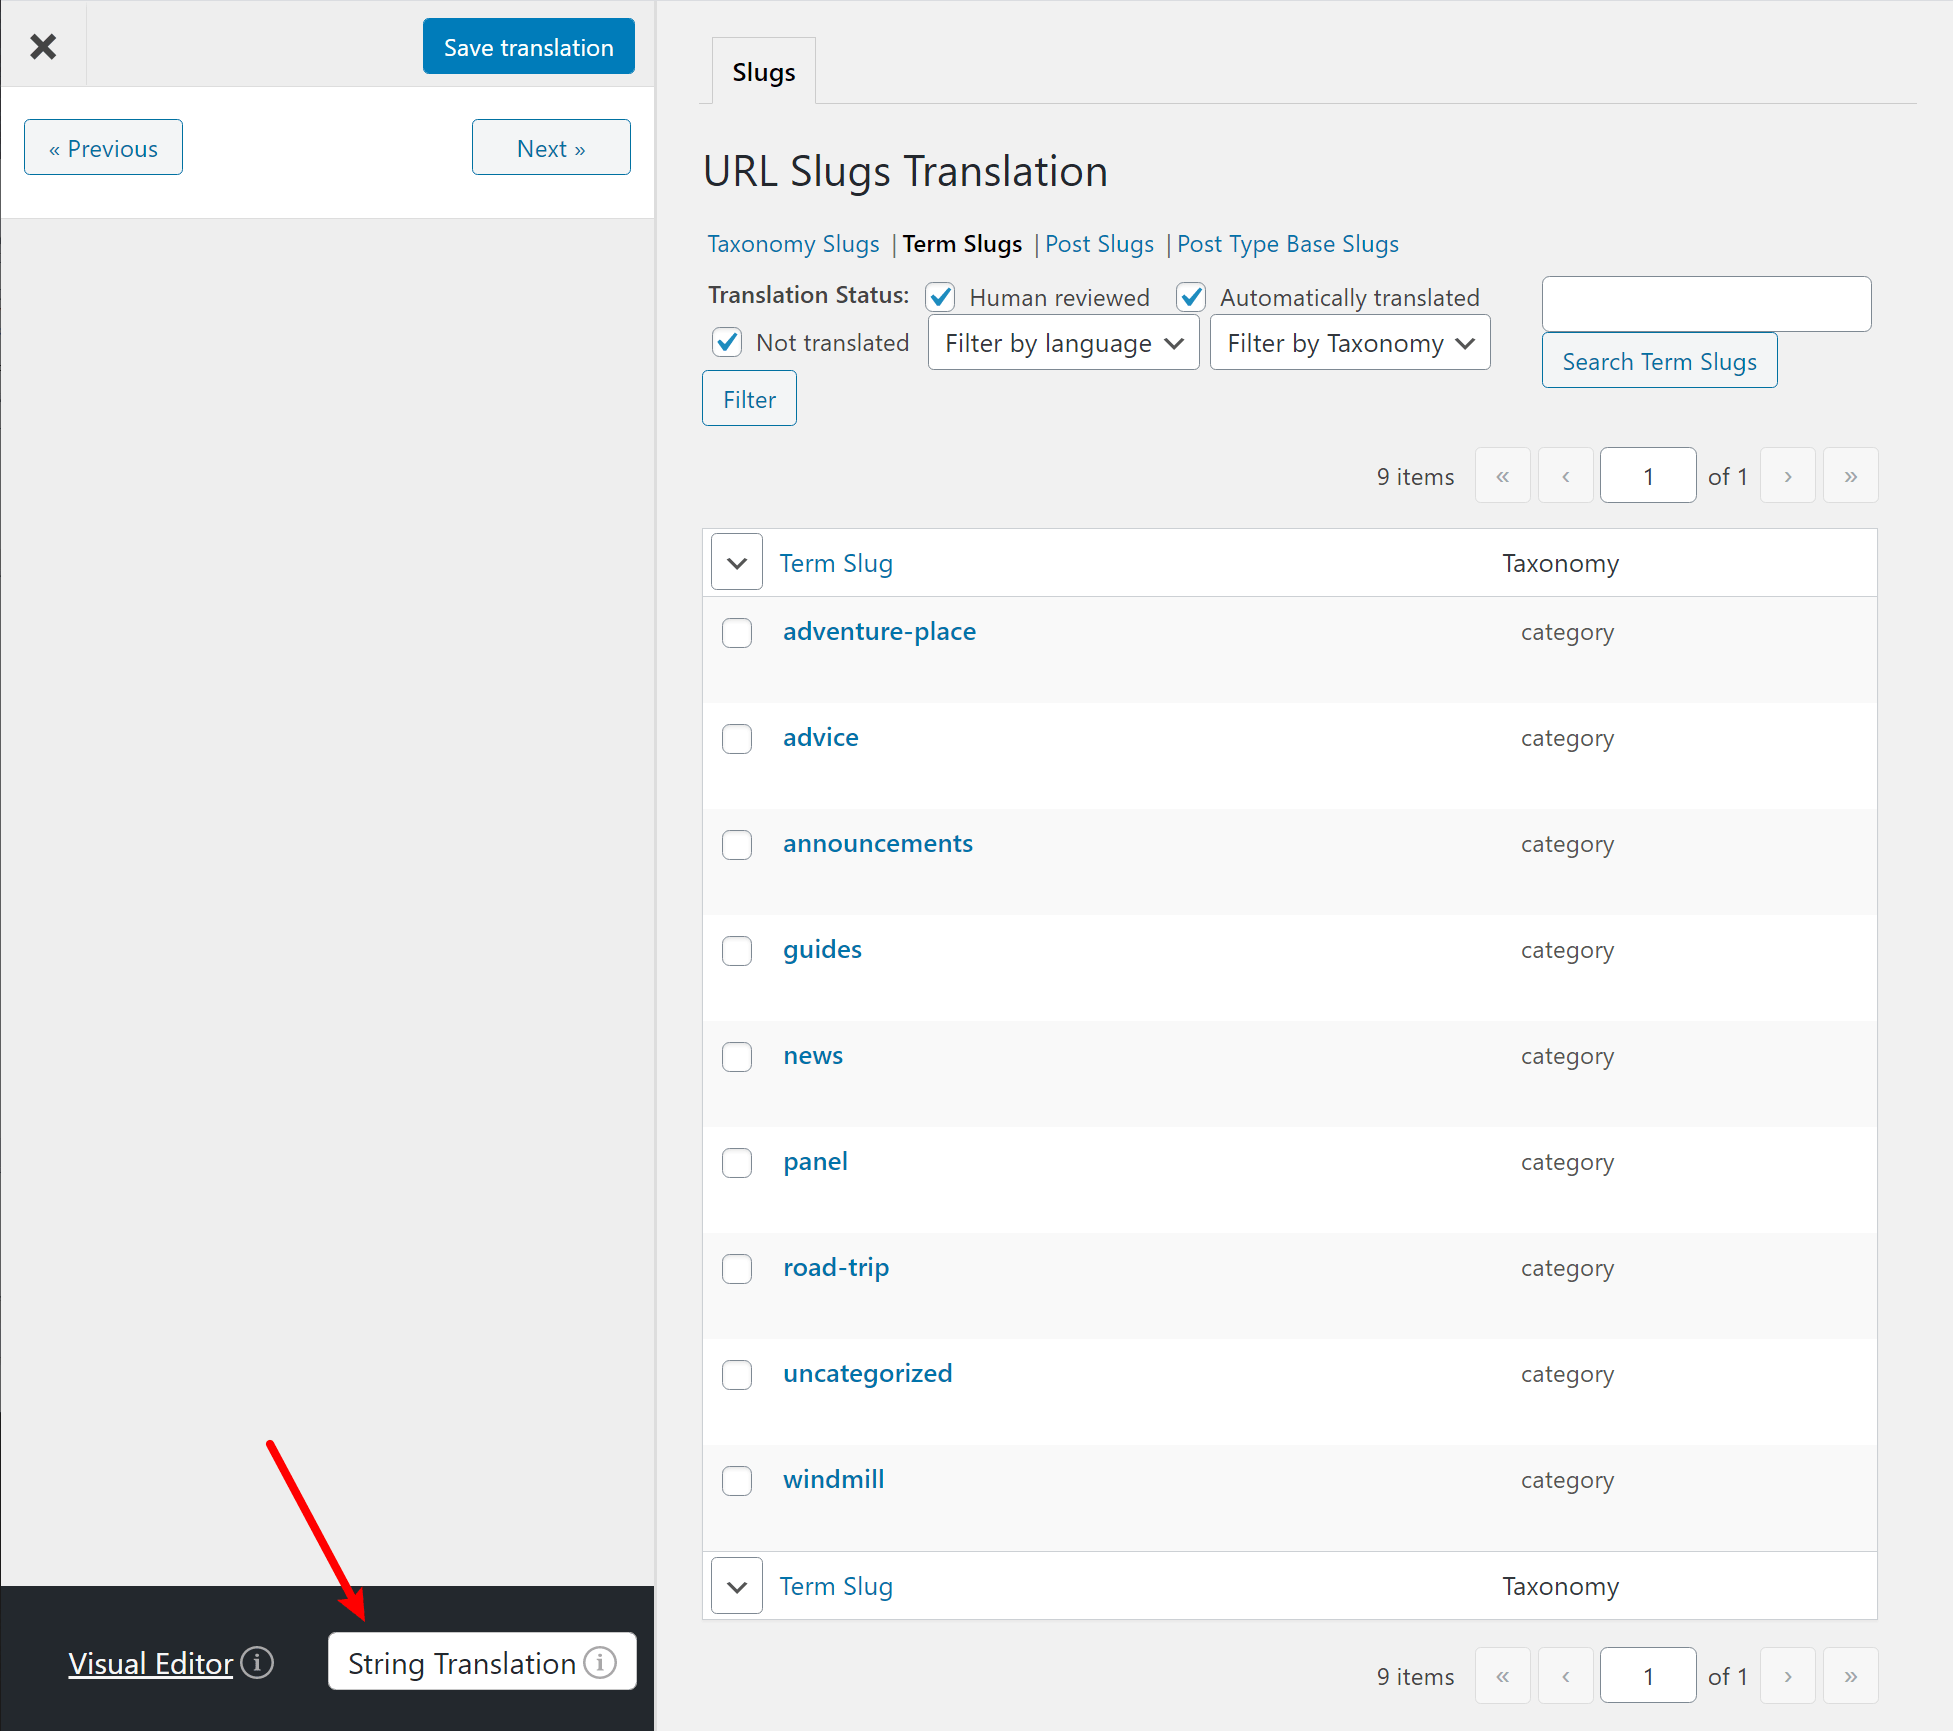Click the info icon next to Visual Editor
The width and height of the screenshot is (1953, 1731).
coord(257,1663)
